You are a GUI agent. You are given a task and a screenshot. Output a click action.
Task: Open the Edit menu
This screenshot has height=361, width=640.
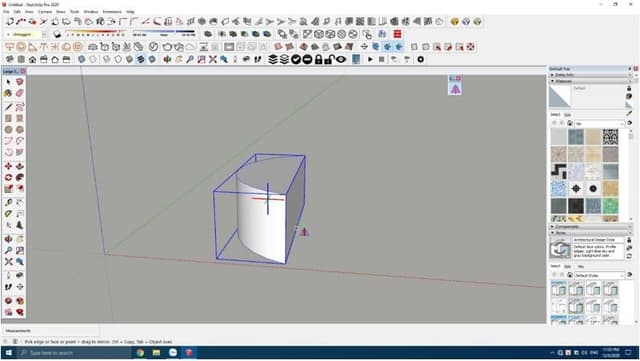pos(17,12)
